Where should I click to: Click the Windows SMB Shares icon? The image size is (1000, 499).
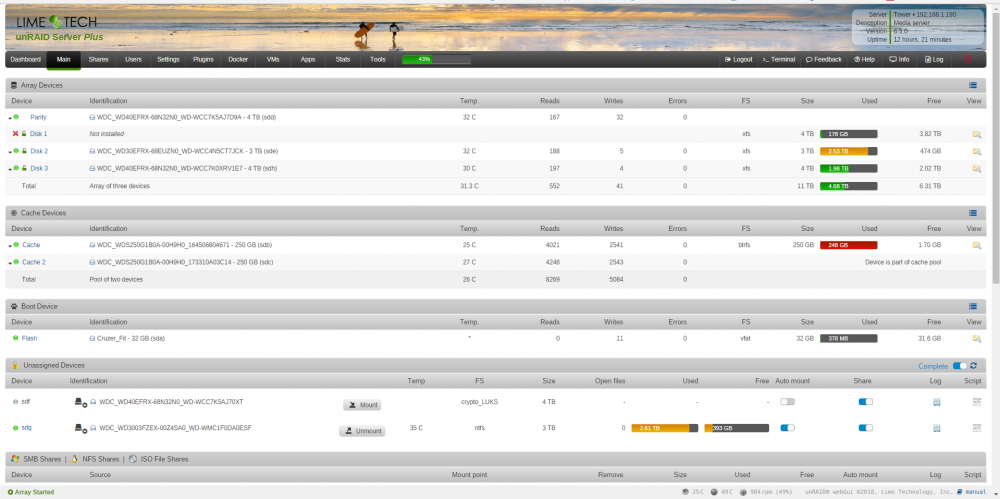click(15, 459)
